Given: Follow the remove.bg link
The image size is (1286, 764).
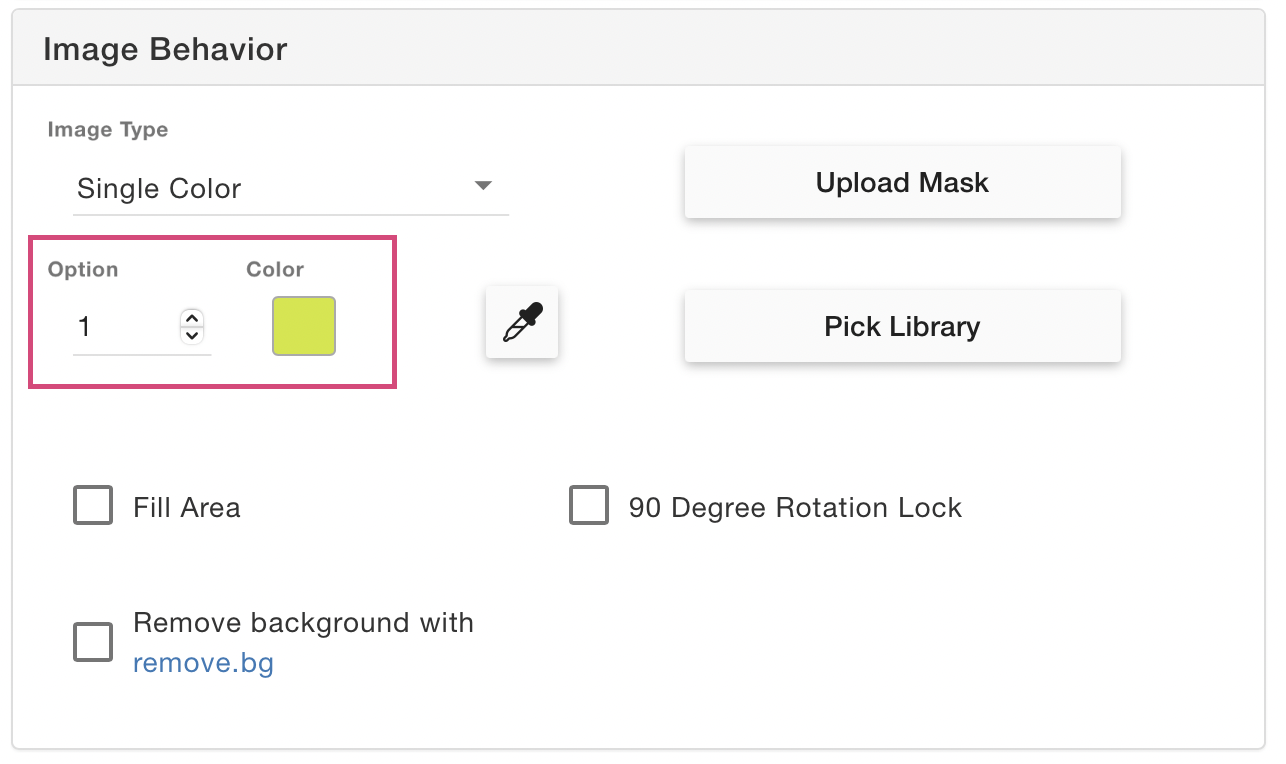Looking at the screenshot, I should pos(203,663).
